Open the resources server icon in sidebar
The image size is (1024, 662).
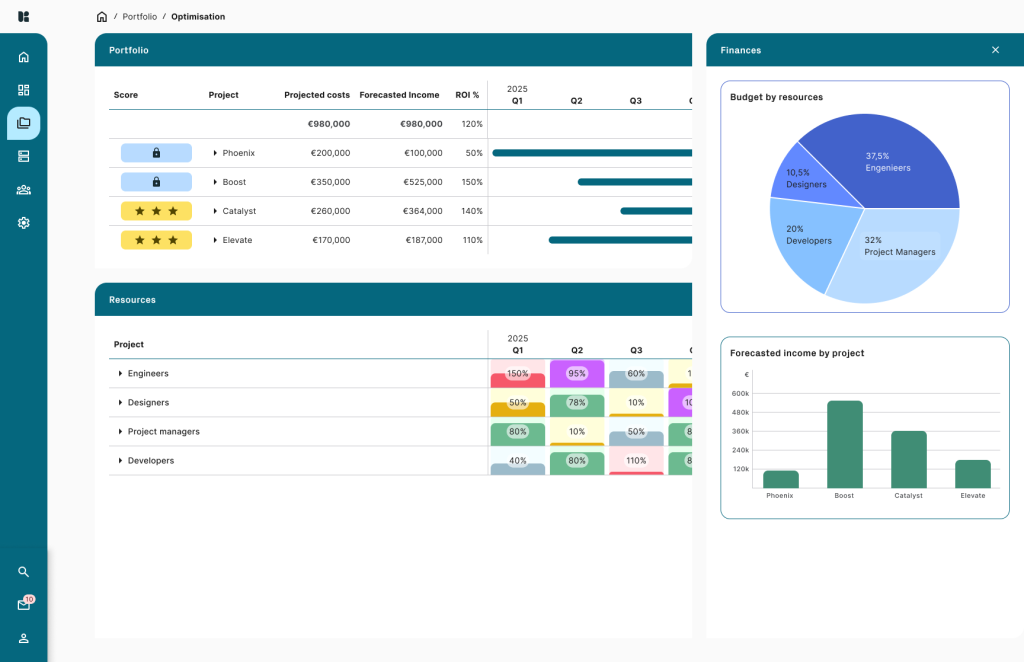point(24,156)
